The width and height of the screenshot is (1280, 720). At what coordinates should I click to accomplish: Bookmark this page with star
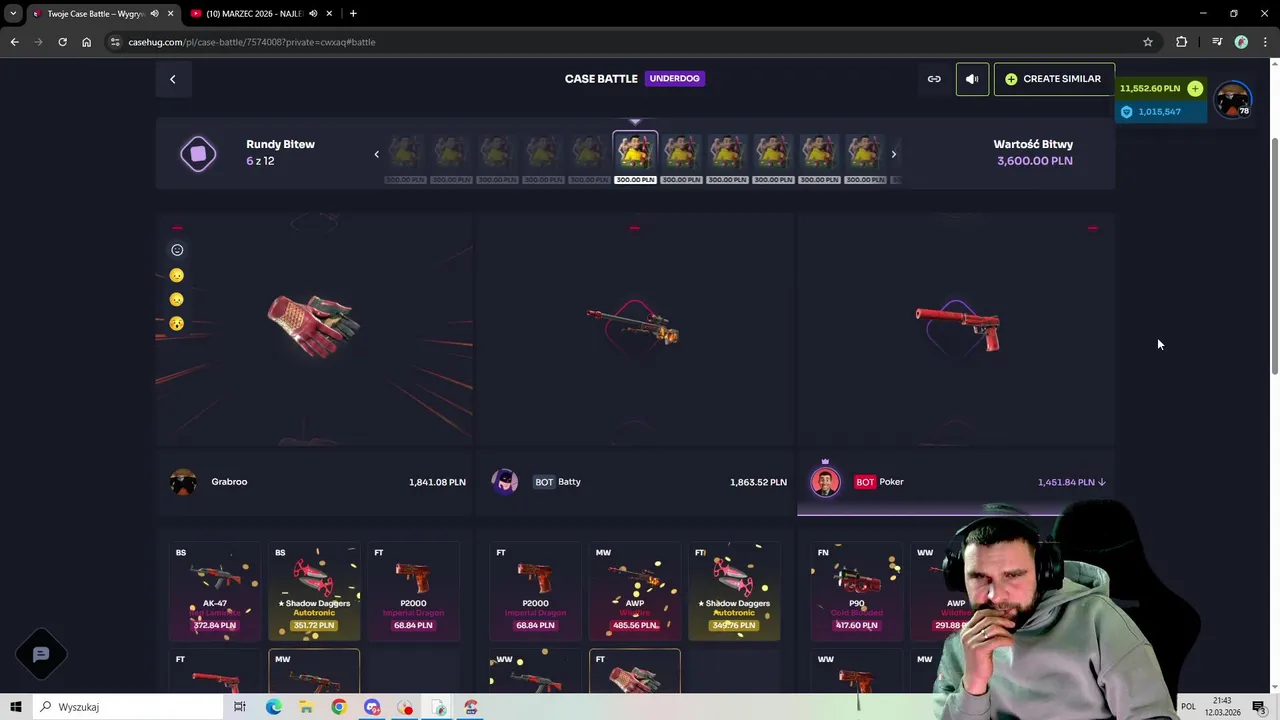pyautogui.click(x=1148, y=42)
